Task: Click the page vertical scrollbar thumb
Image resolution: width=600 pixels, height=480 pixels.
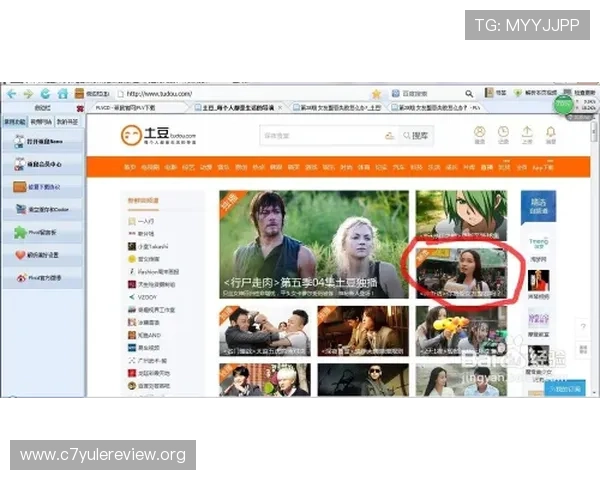Action: [593, 132]
